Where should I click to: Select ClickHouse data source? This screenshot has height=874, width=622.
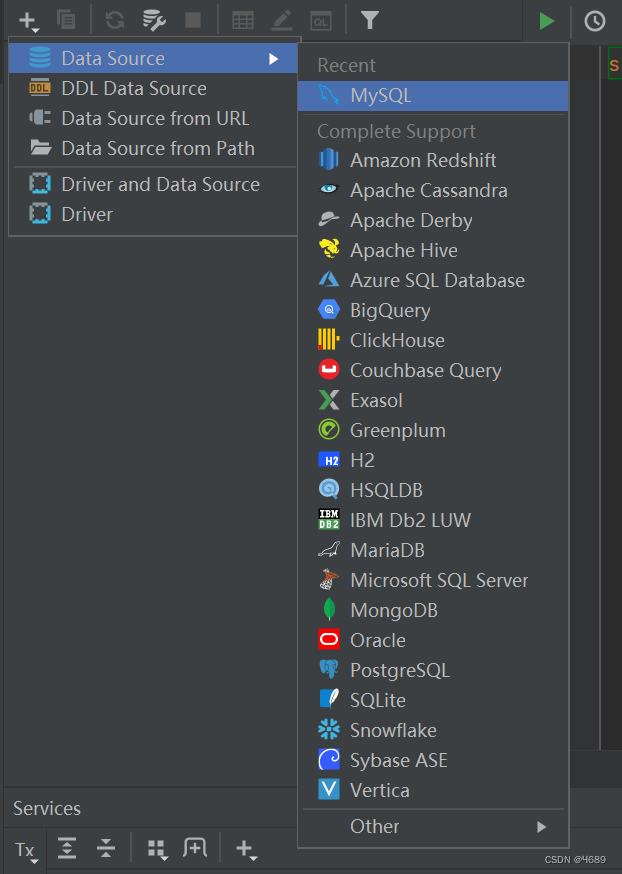click(x=433, y=341)
